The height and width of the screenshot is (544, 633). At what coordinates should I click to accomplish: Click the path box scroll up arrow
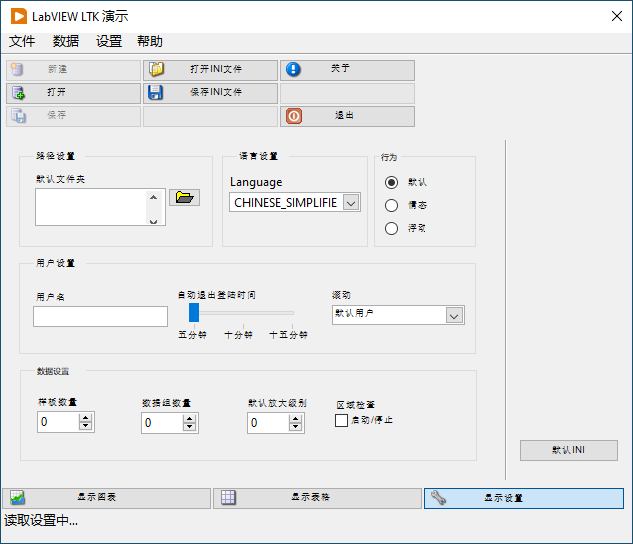click(153, 197)
